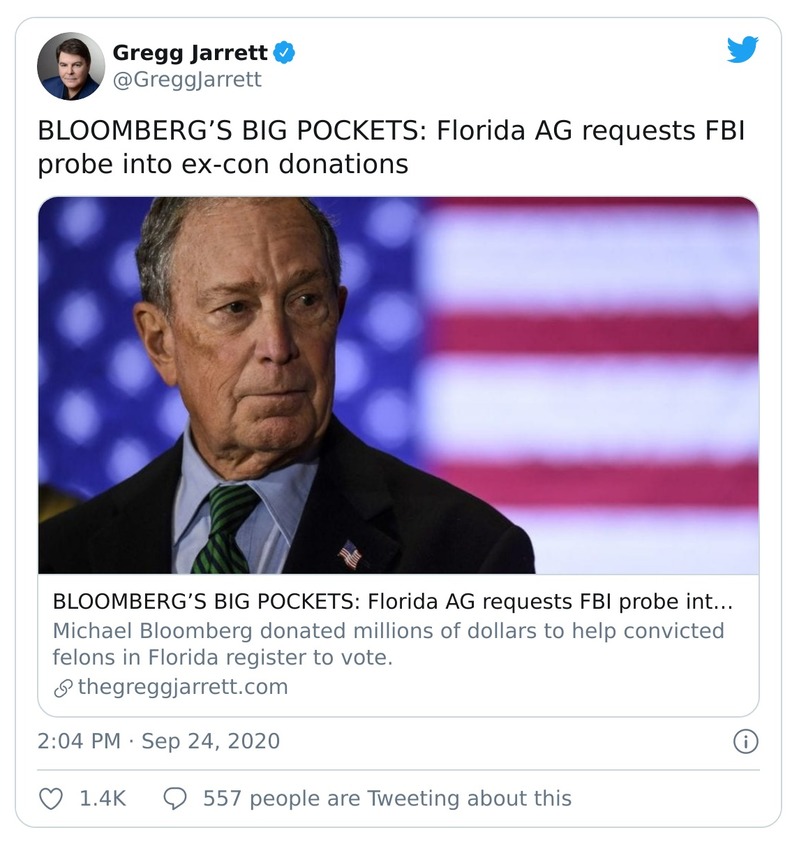Click the chain link icon beside the domain
The width and height of the screenshot is (799, 844).
[x=62, y=688]
